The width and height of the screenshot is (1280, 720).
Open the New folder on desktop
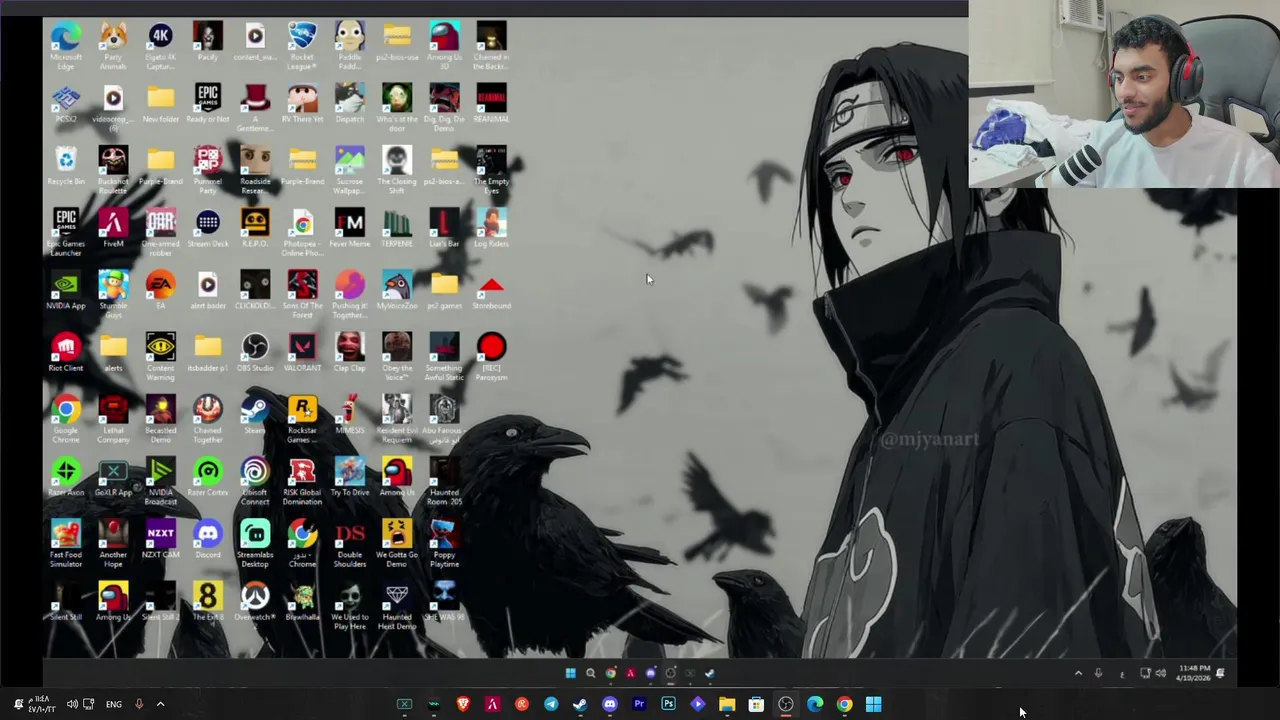click(x=160, y=104)
